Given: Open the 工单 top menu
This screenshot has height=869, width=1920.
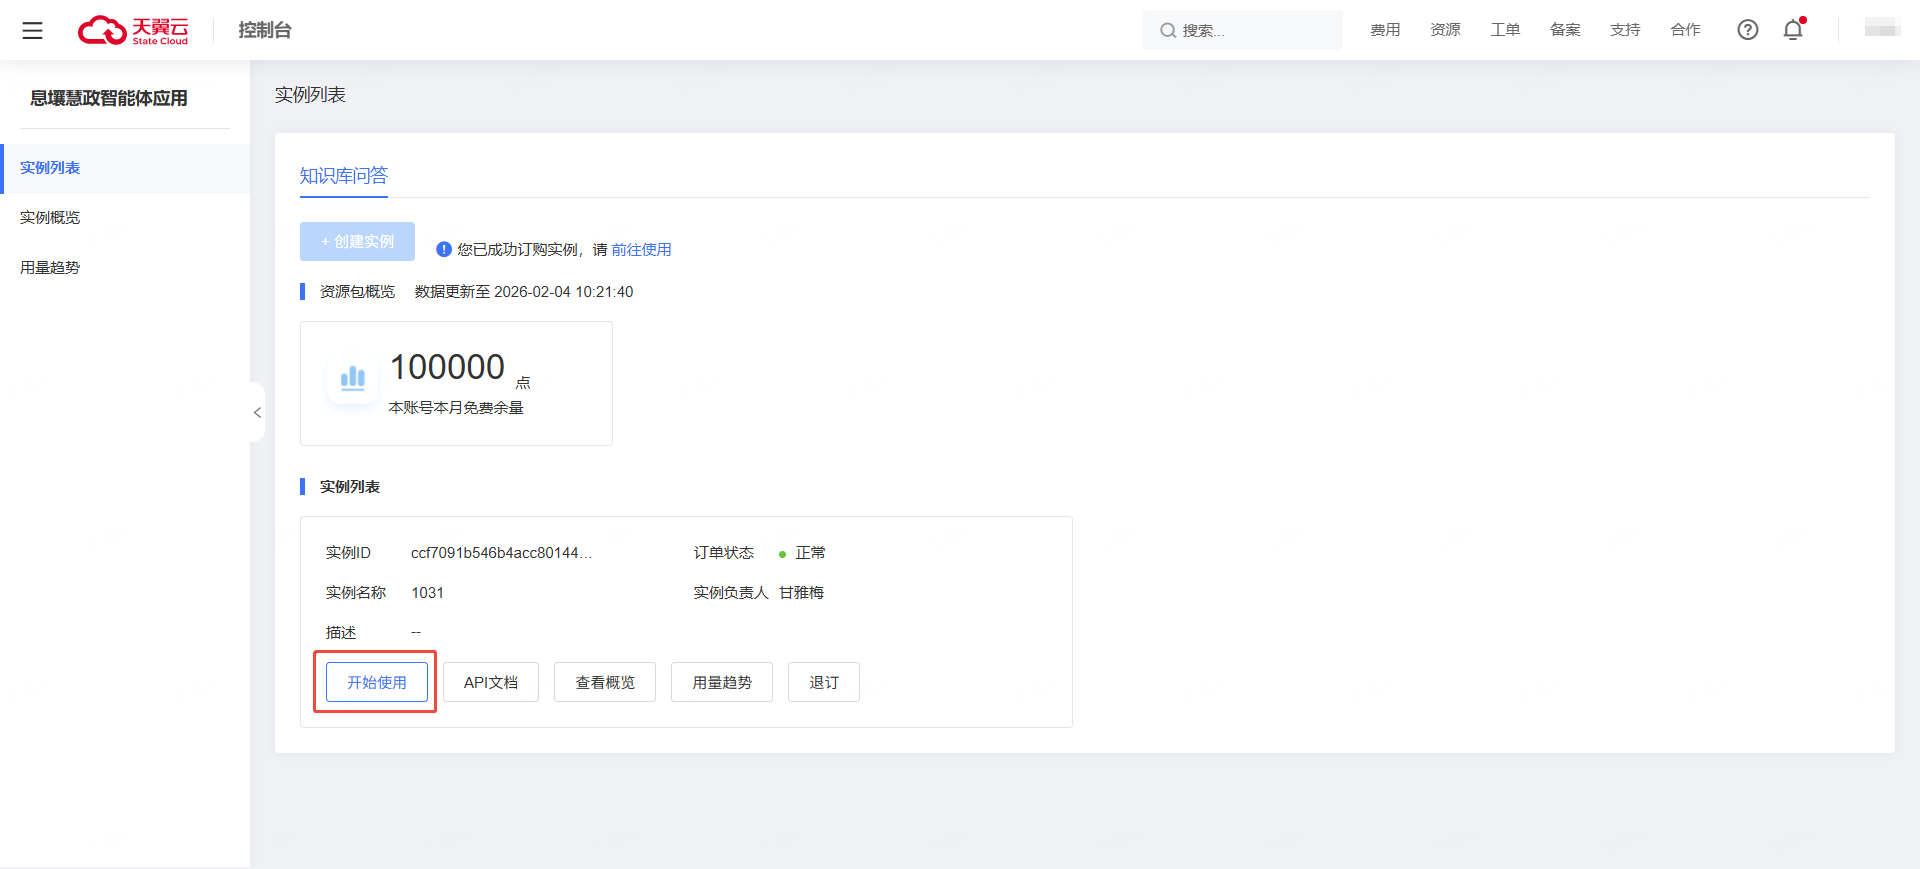Looking at the screenshot, I should click(x=1505, y=30).
